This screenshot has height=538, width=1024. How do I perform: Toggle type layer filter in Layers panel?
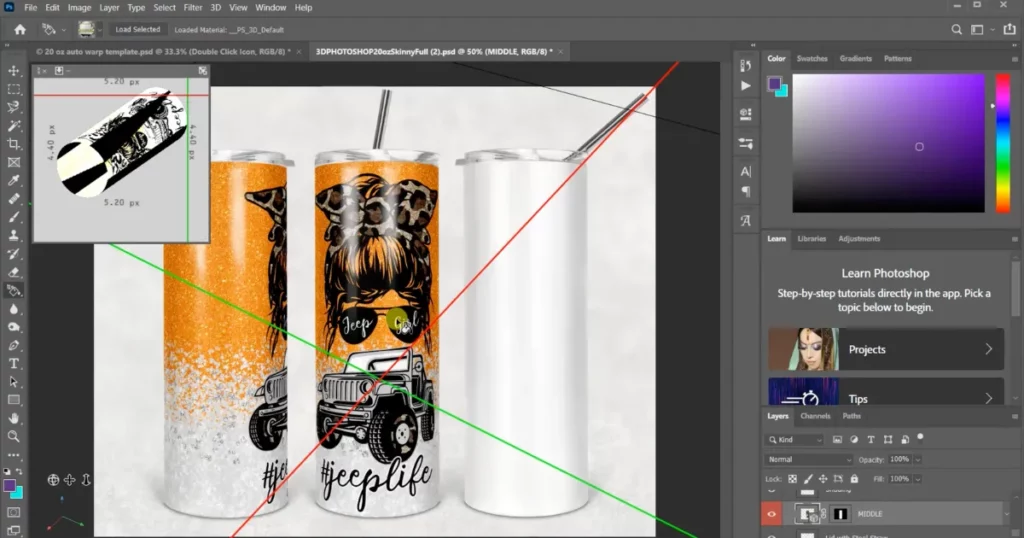pyautogui.click(x=871, y=440)
